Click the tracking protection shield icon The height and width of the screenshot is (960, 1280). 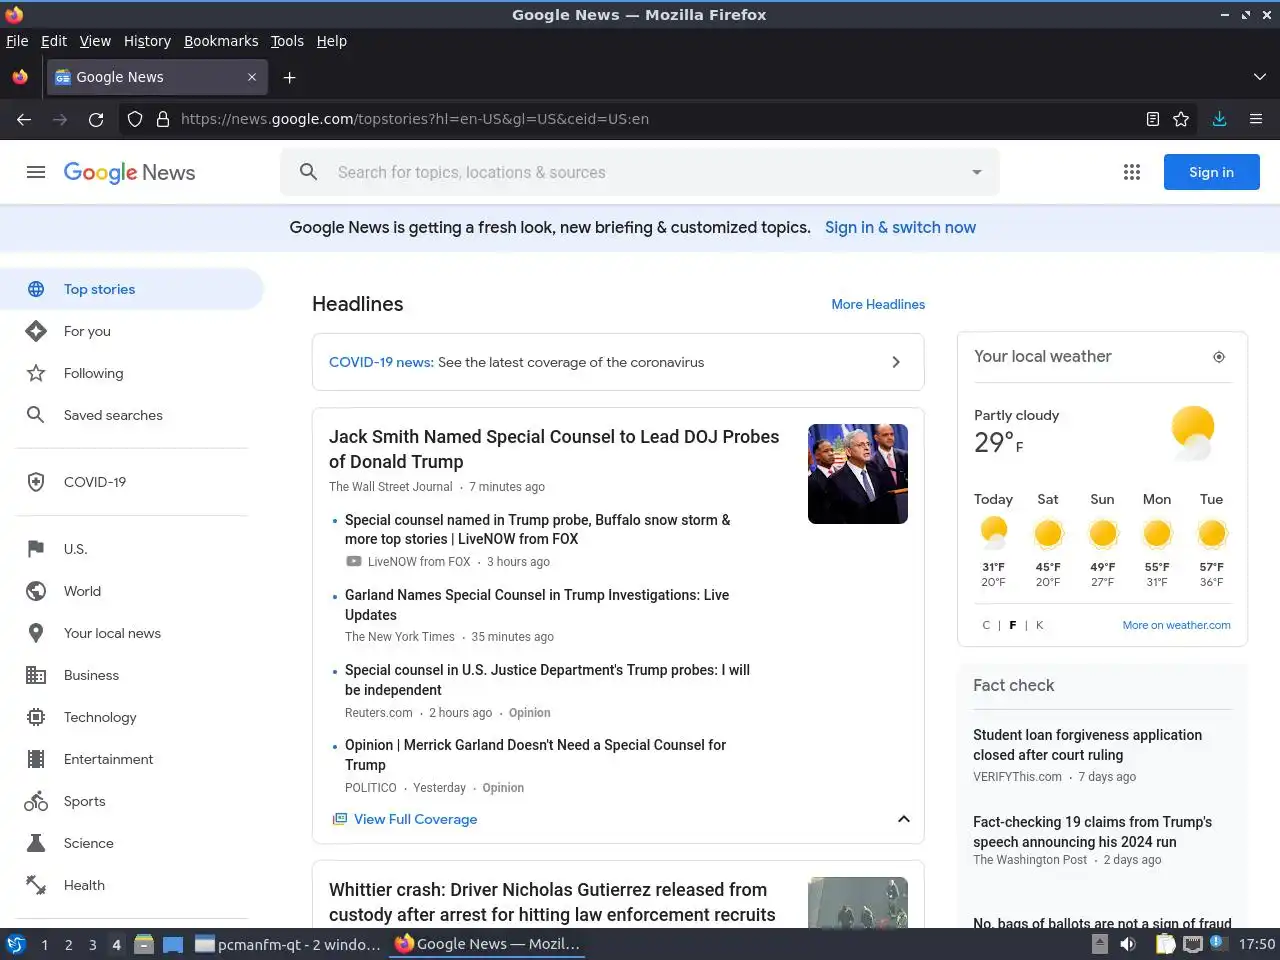[x=135, y=119]
